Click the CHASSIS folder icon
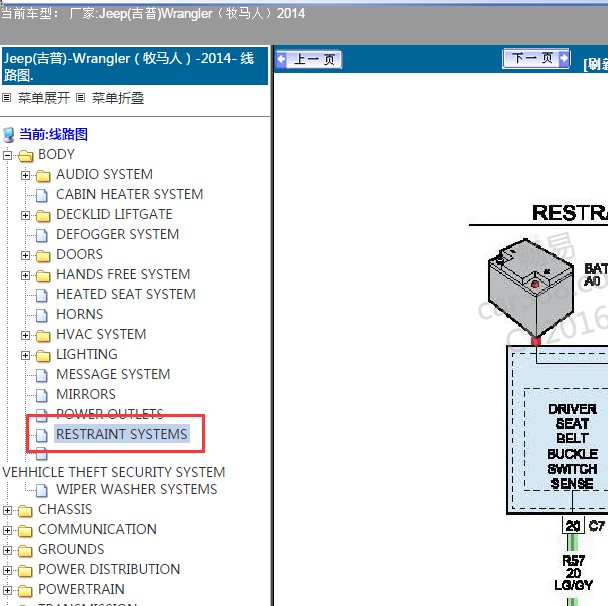 (25, 511)
